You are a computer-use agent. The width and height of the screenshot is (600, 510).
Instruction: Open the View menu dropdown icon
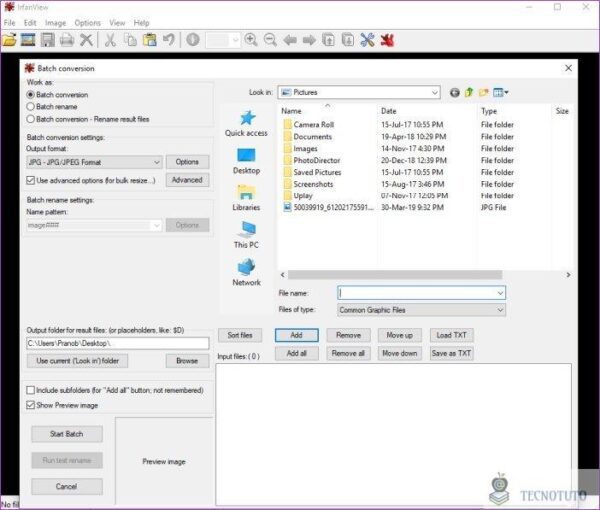501,93
